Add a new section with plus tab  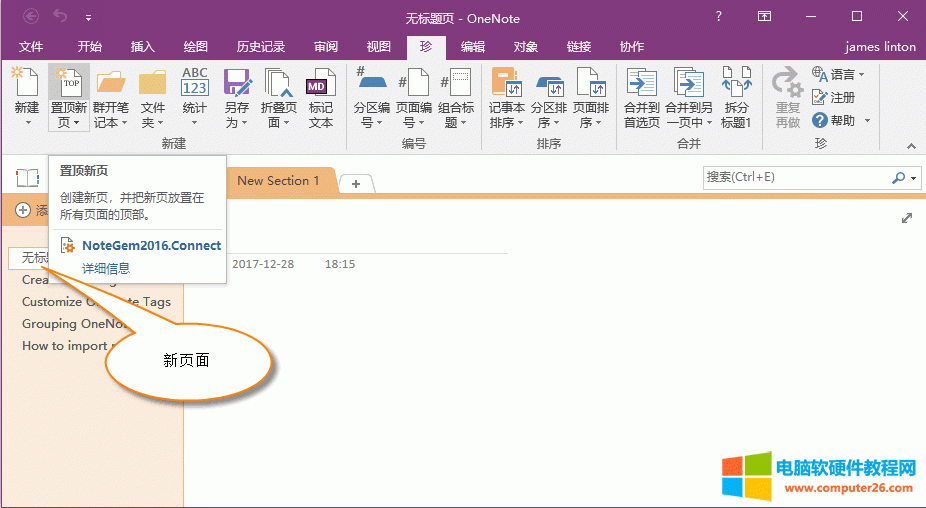(x=355, y=183)
